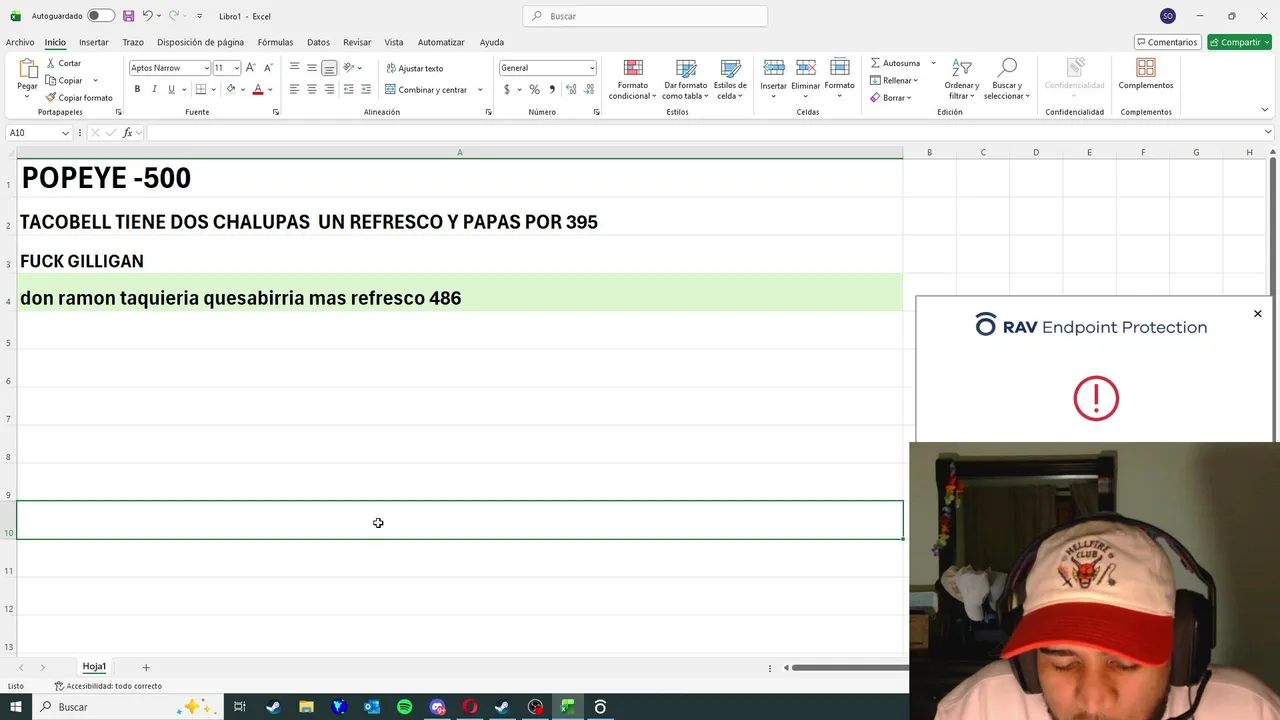Apply red font color A

tap(257, 89)
